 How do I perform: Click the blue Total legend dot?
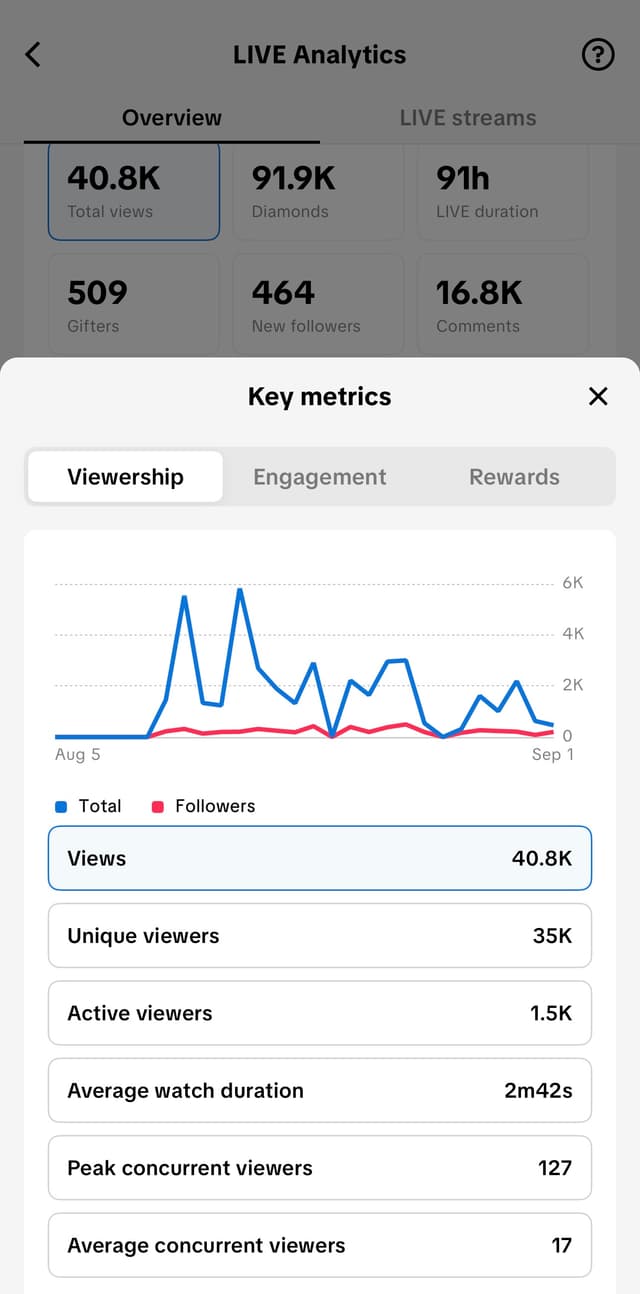point(61,806)
